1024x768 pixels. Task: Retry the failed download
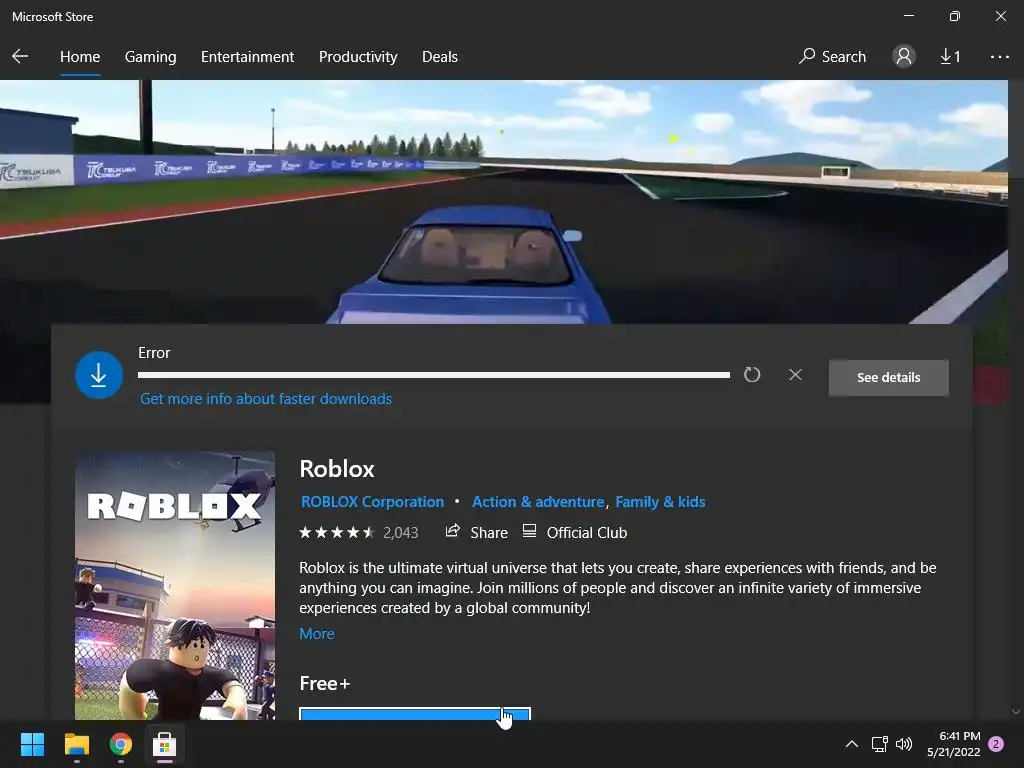click(752, 374)
